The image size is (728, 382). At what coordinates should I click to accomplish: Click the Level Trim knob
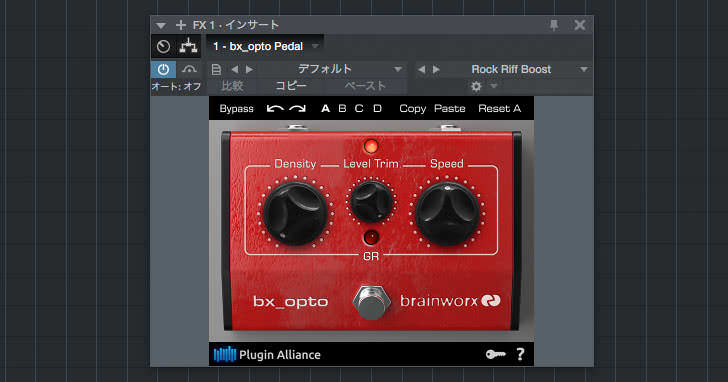370,202
